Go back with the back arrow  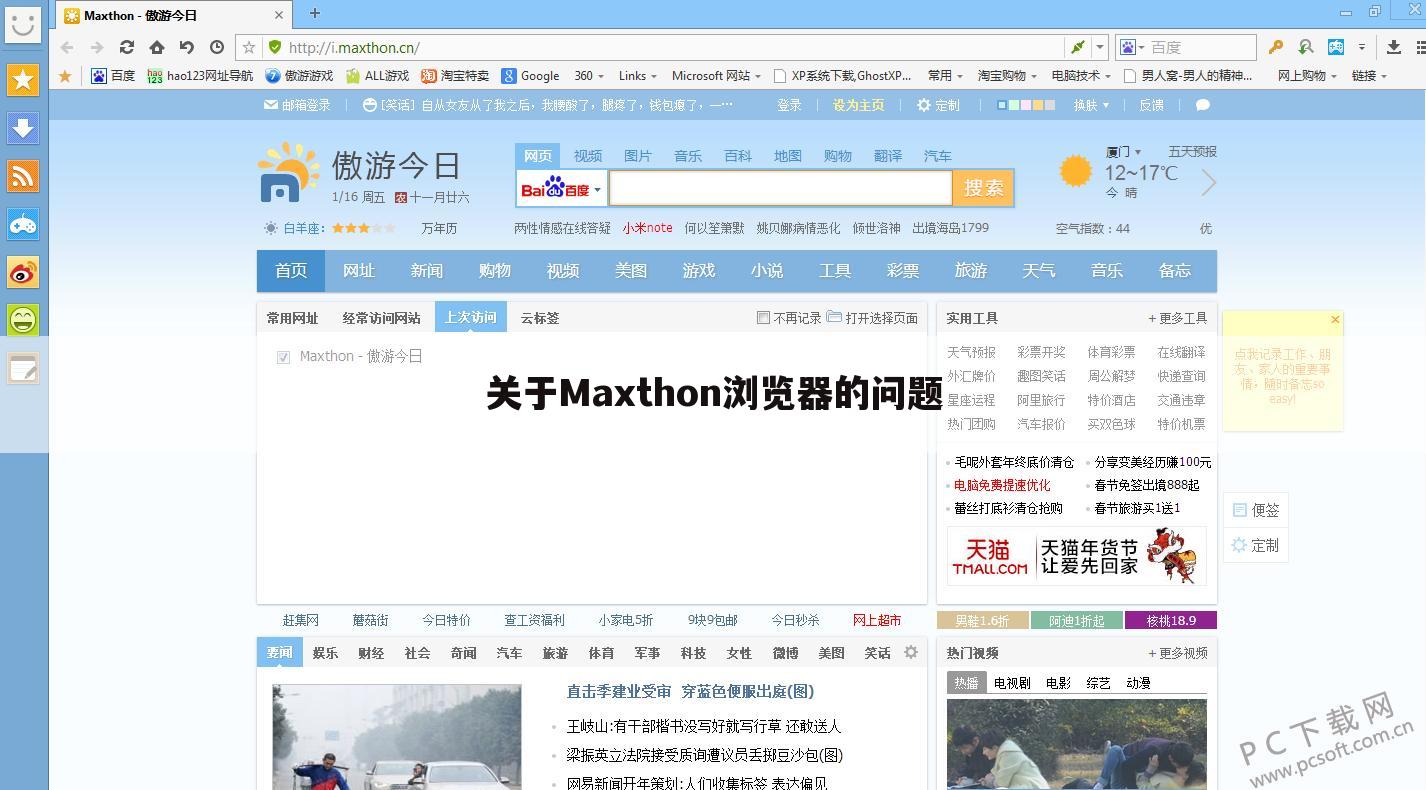pos(67,47)
